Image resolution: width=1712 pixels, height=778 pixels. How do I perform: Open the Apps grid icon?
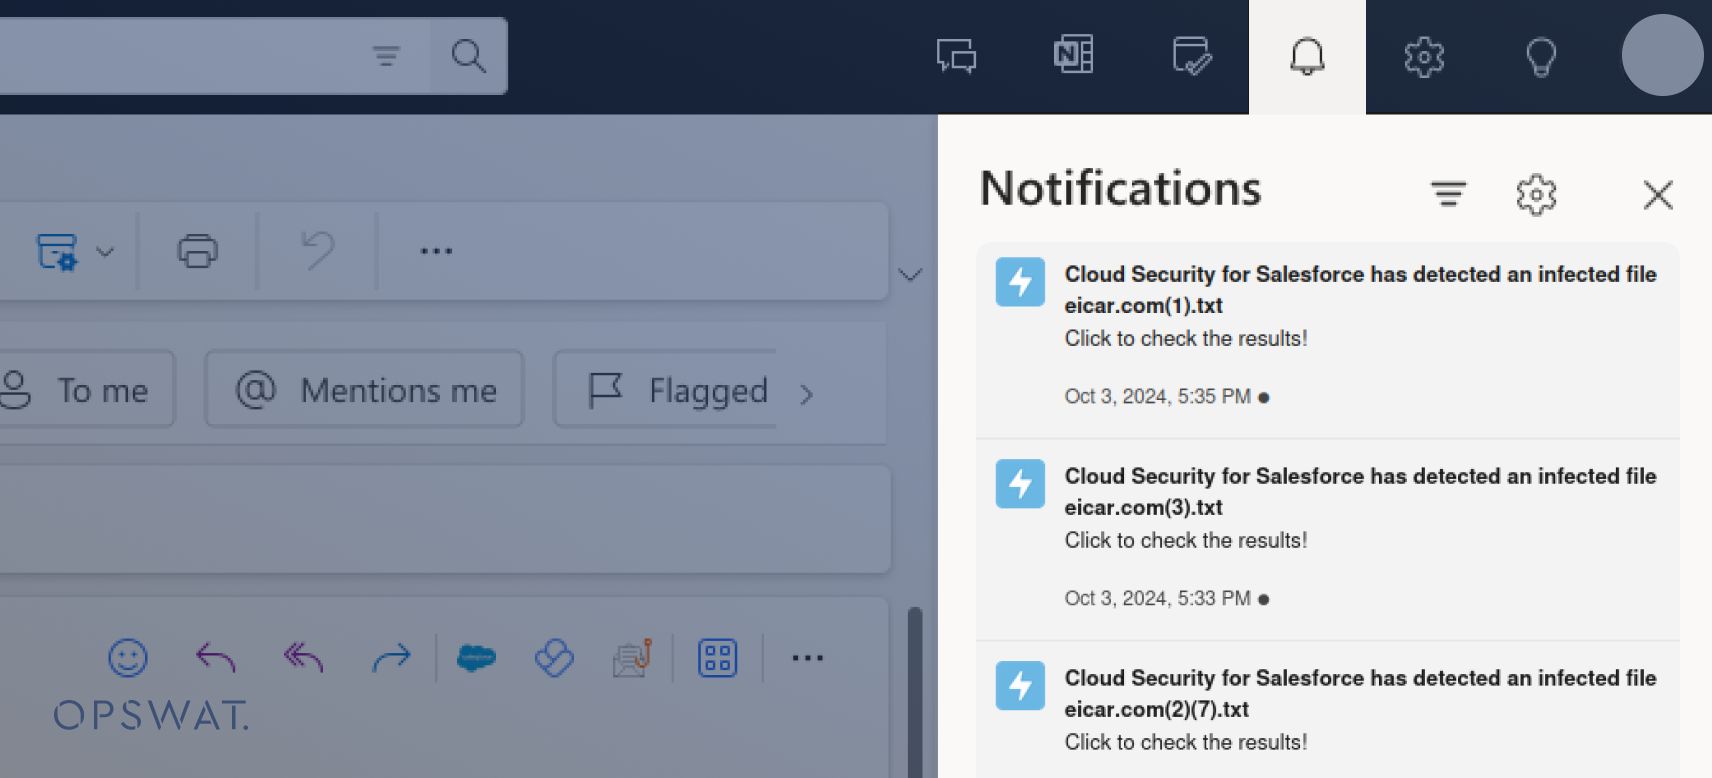717,658
